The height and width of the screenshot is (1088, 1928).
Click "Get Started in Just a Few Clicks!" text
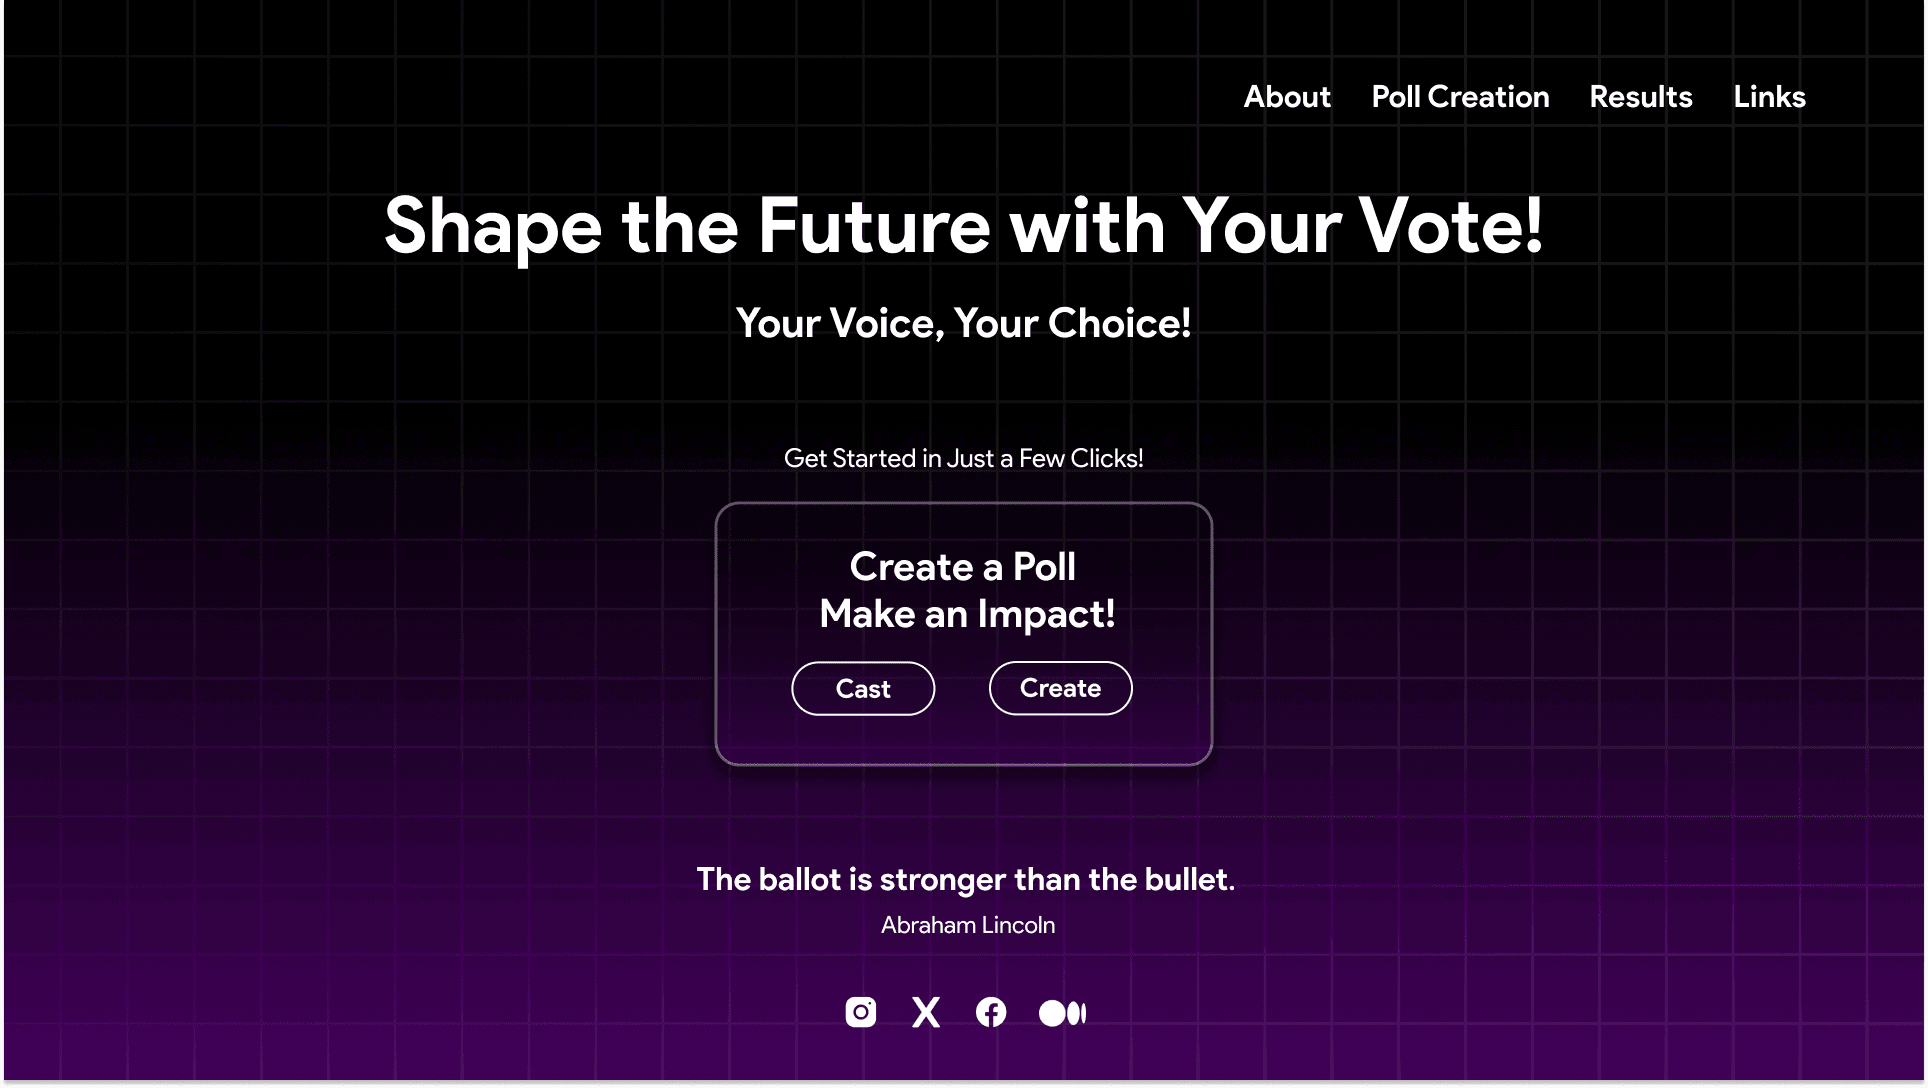964,458
